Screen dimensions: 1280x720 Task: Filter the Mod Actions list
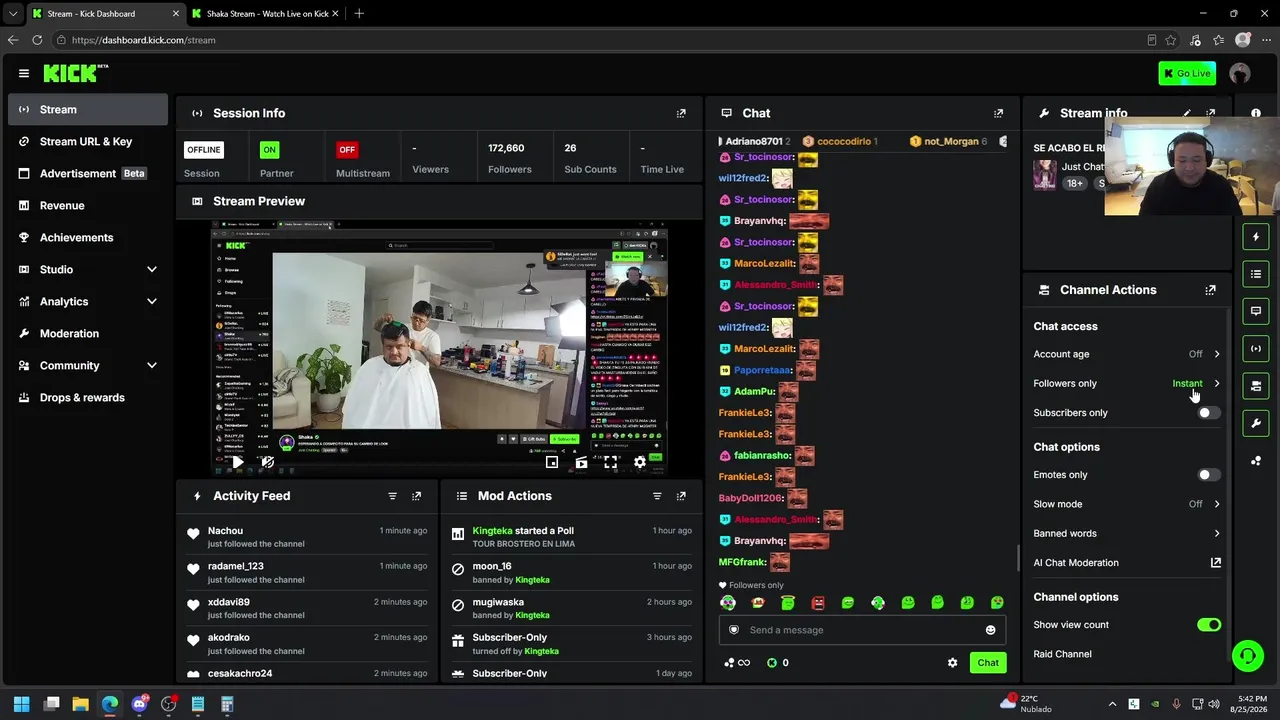click(657, 496)
